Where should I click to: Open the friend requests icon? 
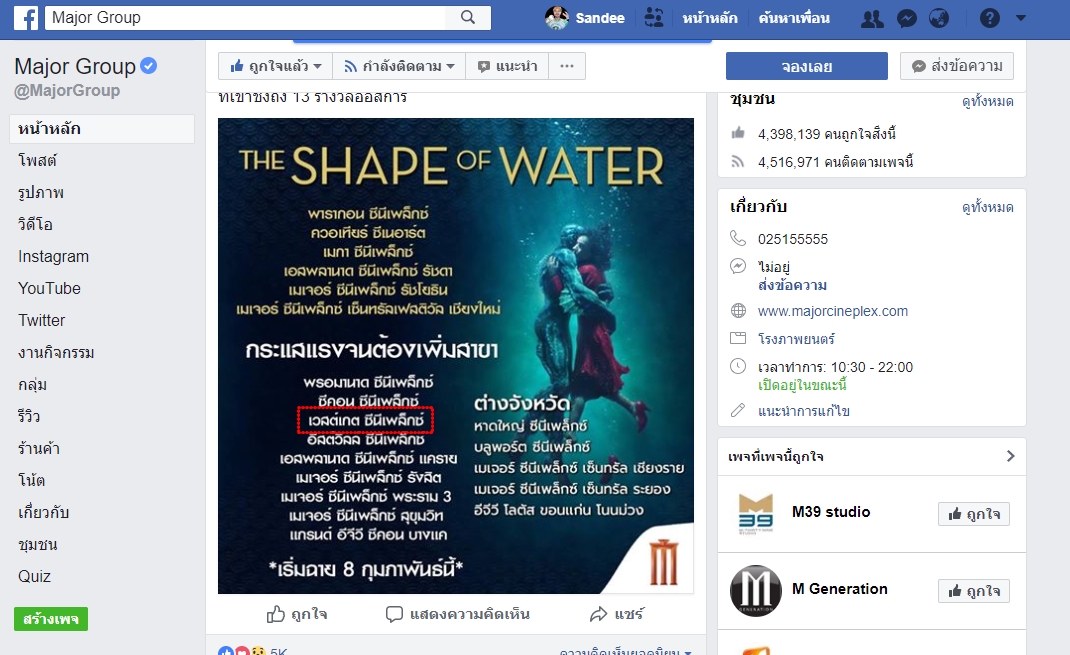[x=871, y=18]
